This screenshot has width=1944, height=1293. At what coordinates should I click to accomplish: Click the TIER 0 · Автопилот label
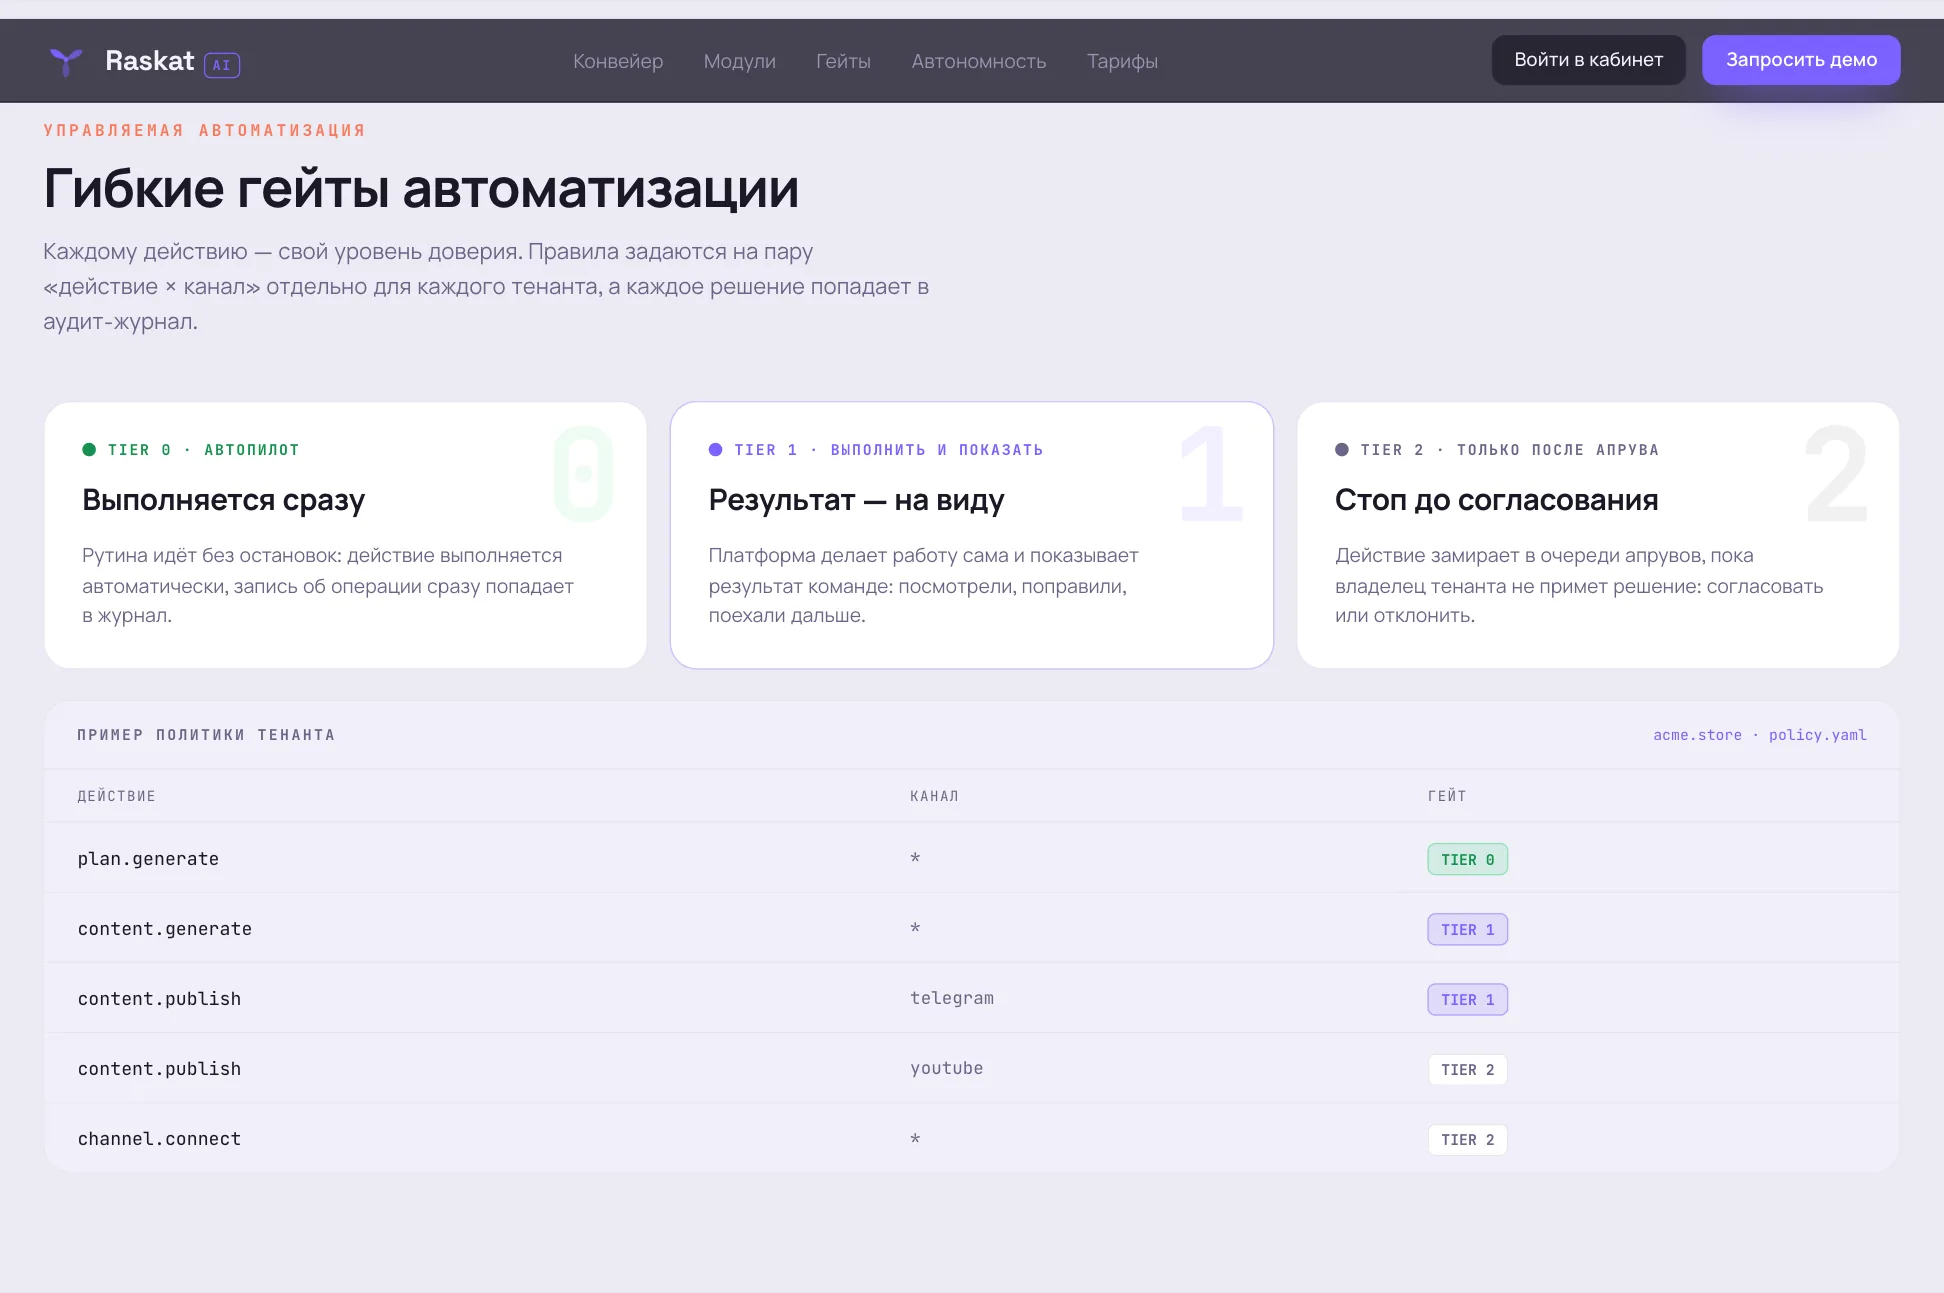[204, 450]
